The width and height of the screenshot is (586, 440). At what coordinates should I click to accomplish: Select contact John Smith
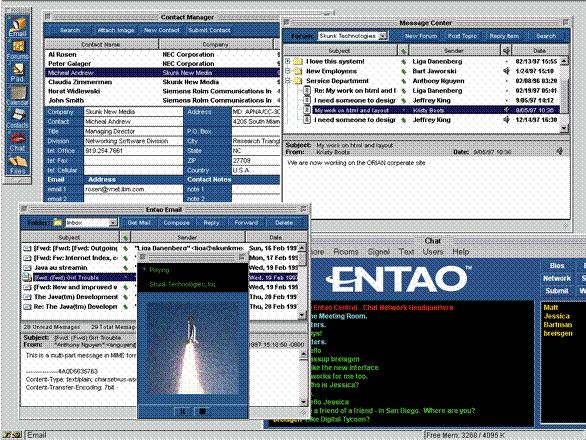pyautogui.click(x=162, y=100)
